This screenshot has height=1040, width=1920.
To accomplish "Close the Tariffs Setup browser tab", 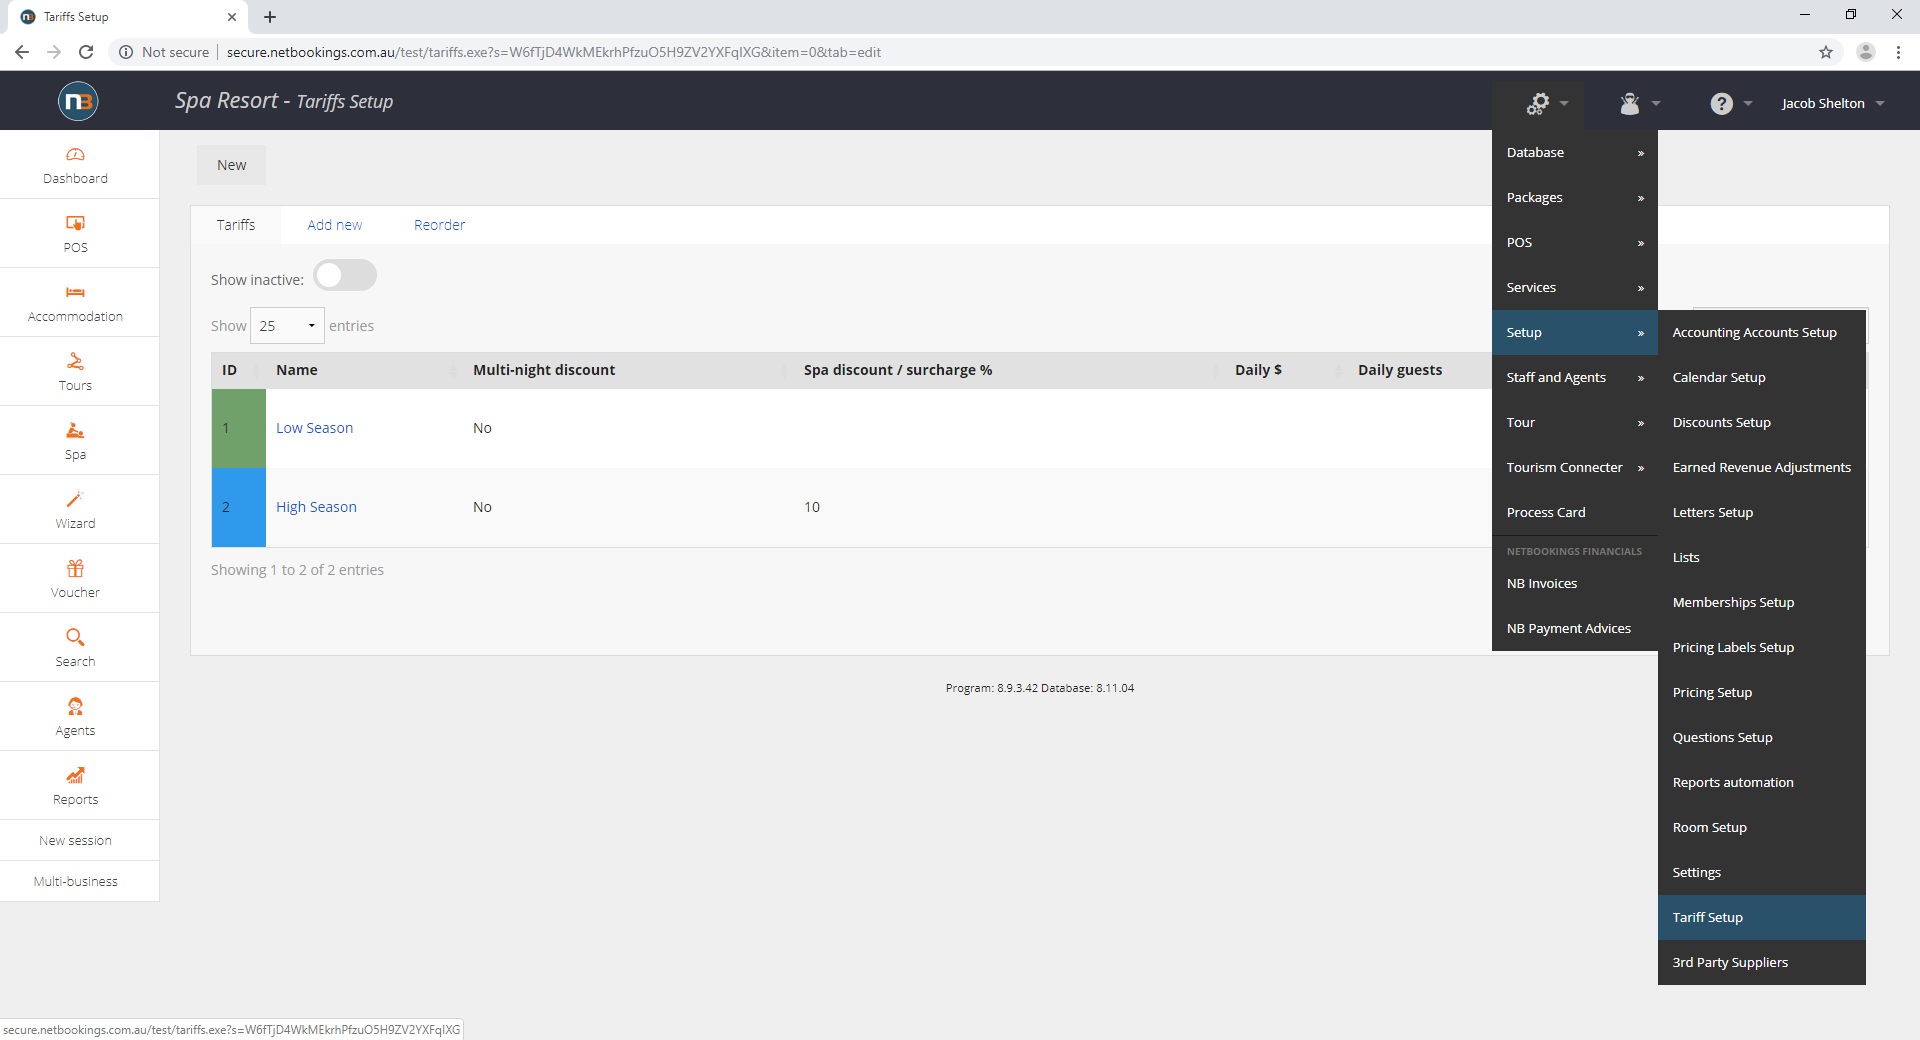I will 232,17.
